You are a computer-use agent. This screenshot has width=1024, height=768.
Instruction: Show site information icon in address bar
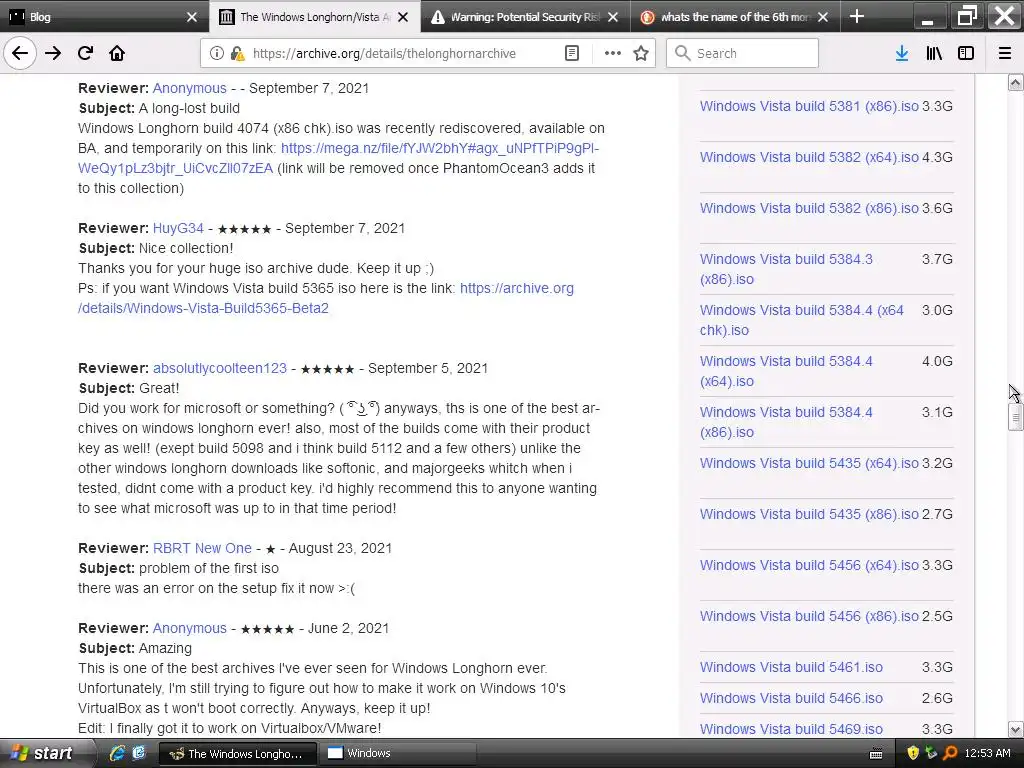[x=217, y=53]
